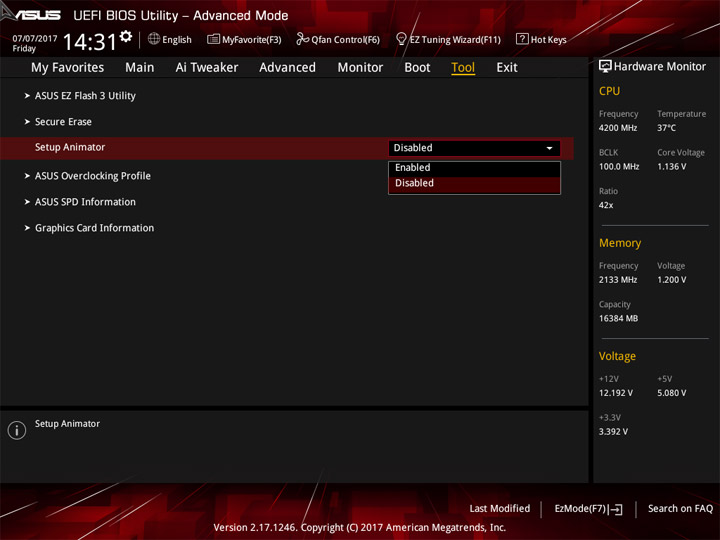Click the 14:31 clock display

[x=90, y=42]
